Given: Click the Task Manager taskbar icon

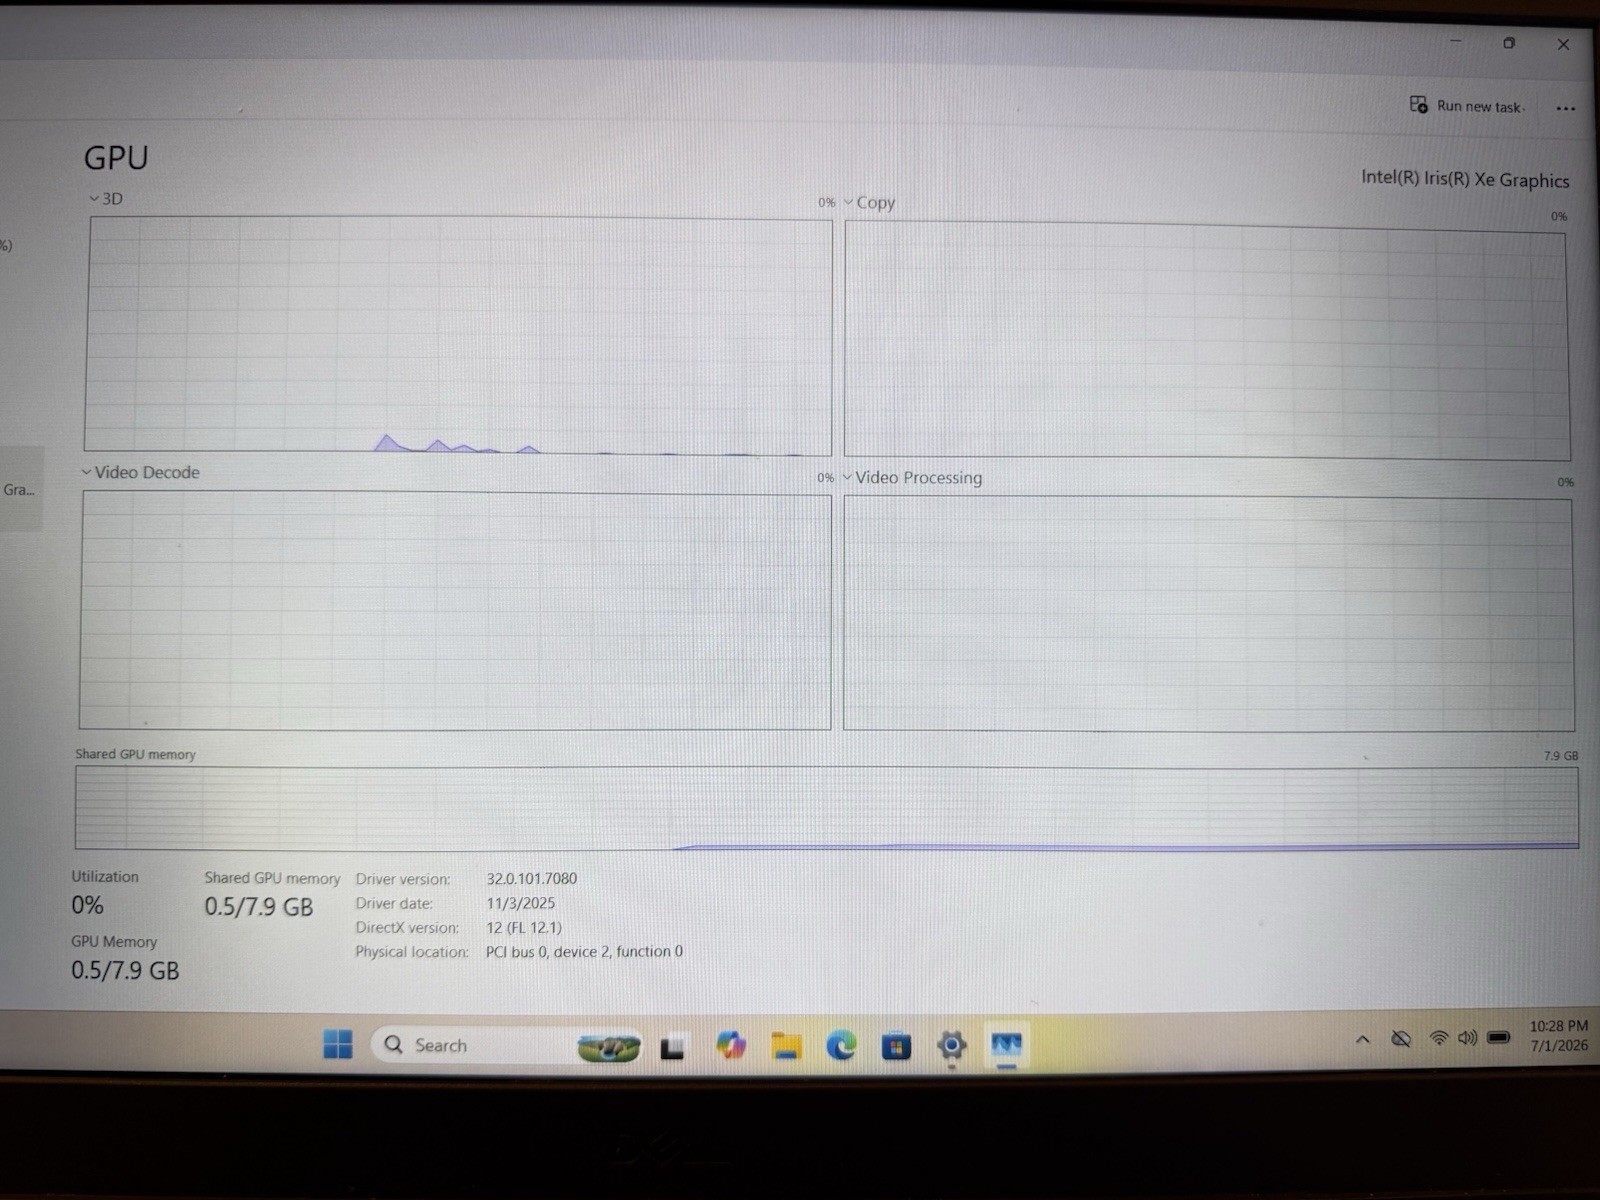Looking at the screenshot, I should [x=1006, y=1045].
